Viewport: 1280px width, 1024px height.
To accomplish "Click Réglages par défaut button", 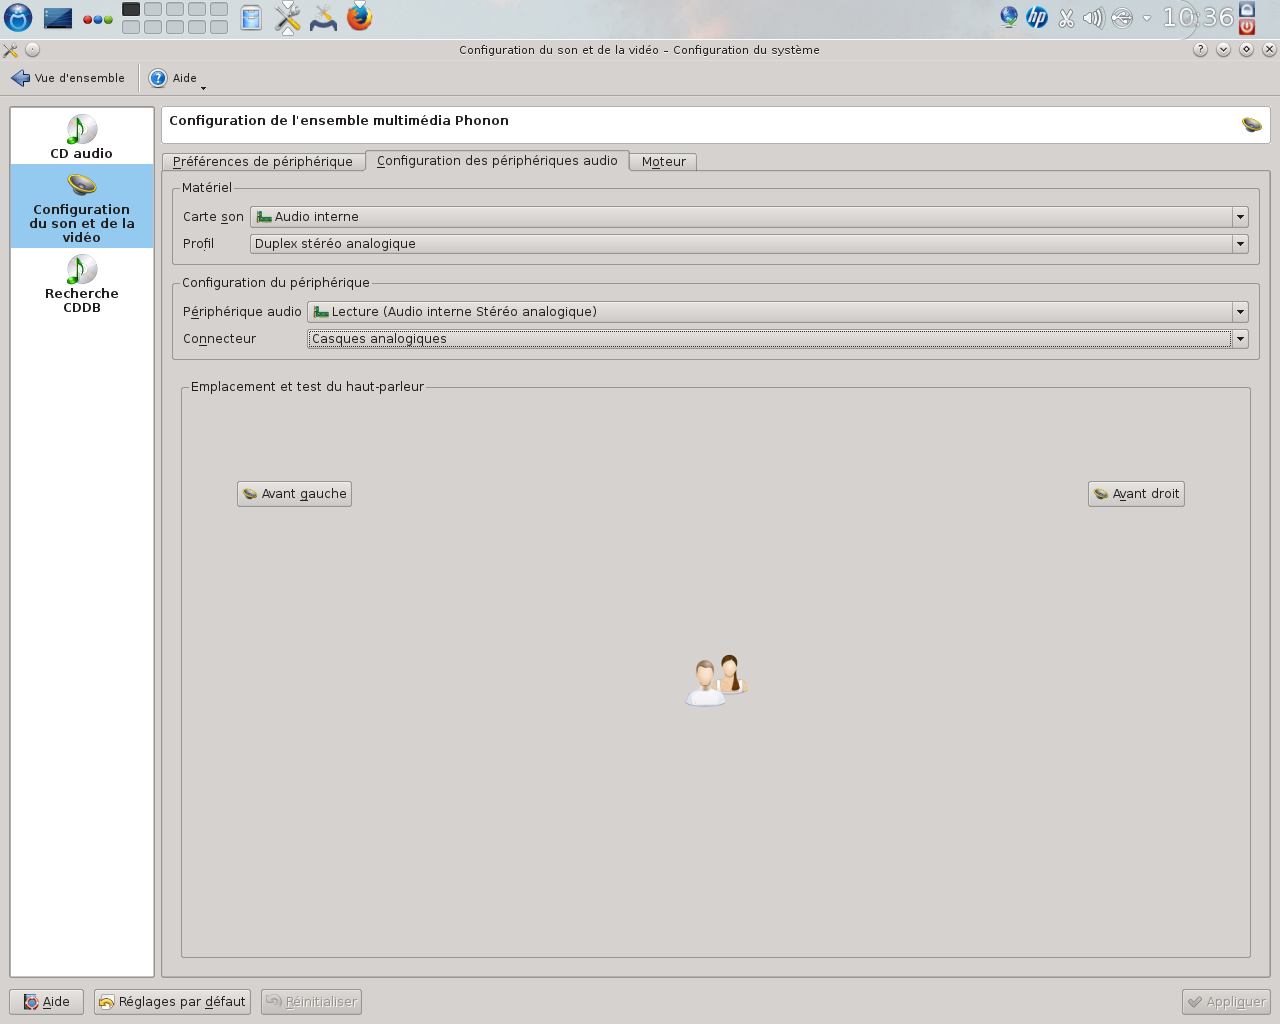I will [x=172, y=1002].
